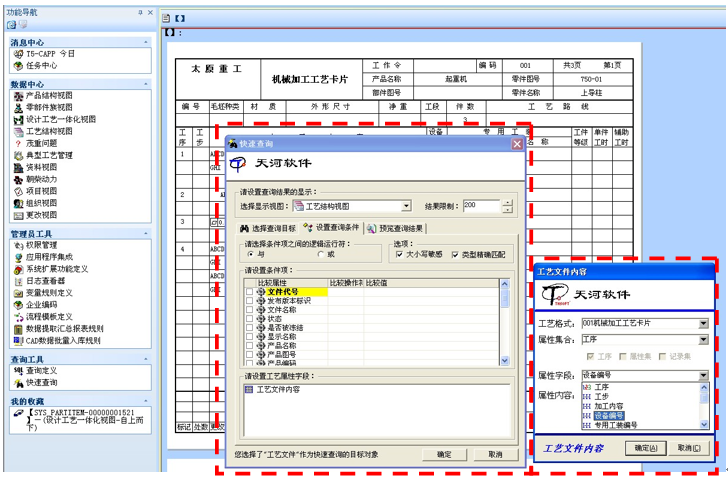Open 日志查看器 under admin tools
The width and height of the screenshot is (728, 479).
click(39, 281)
